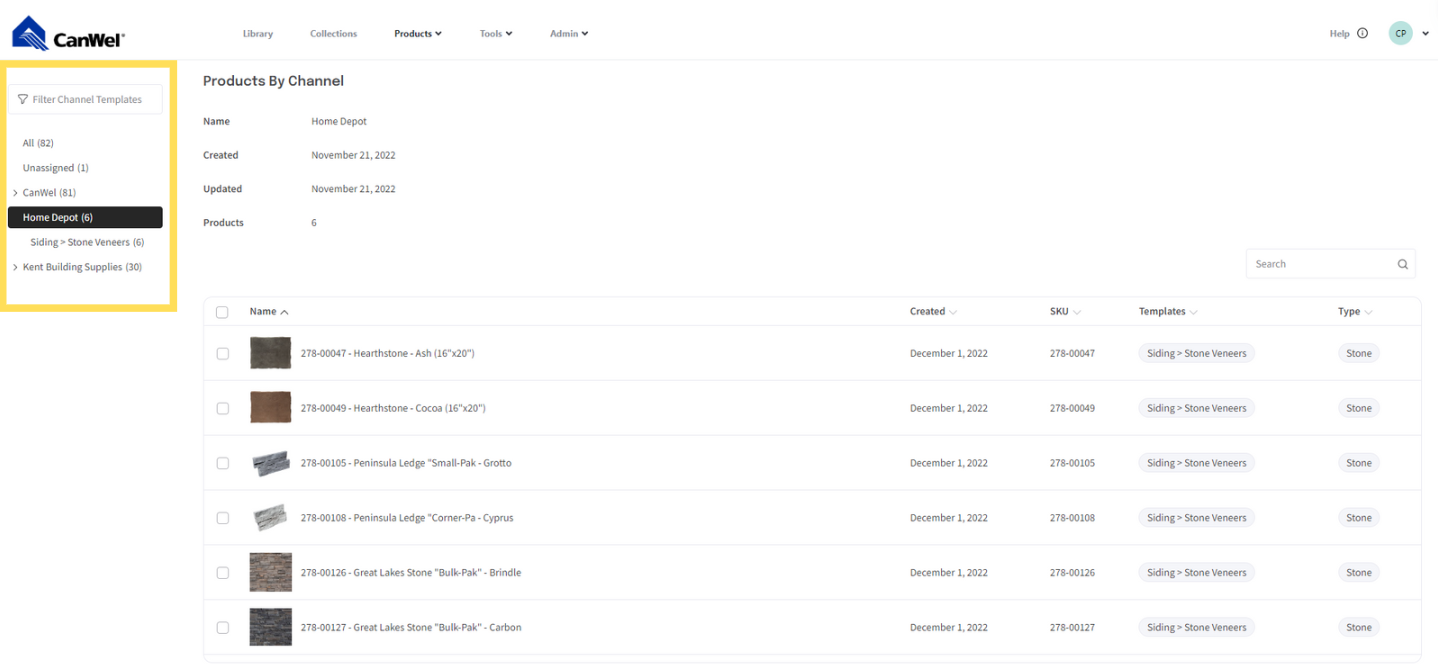Open the Products dropdown menu

(x=418, y=34)
